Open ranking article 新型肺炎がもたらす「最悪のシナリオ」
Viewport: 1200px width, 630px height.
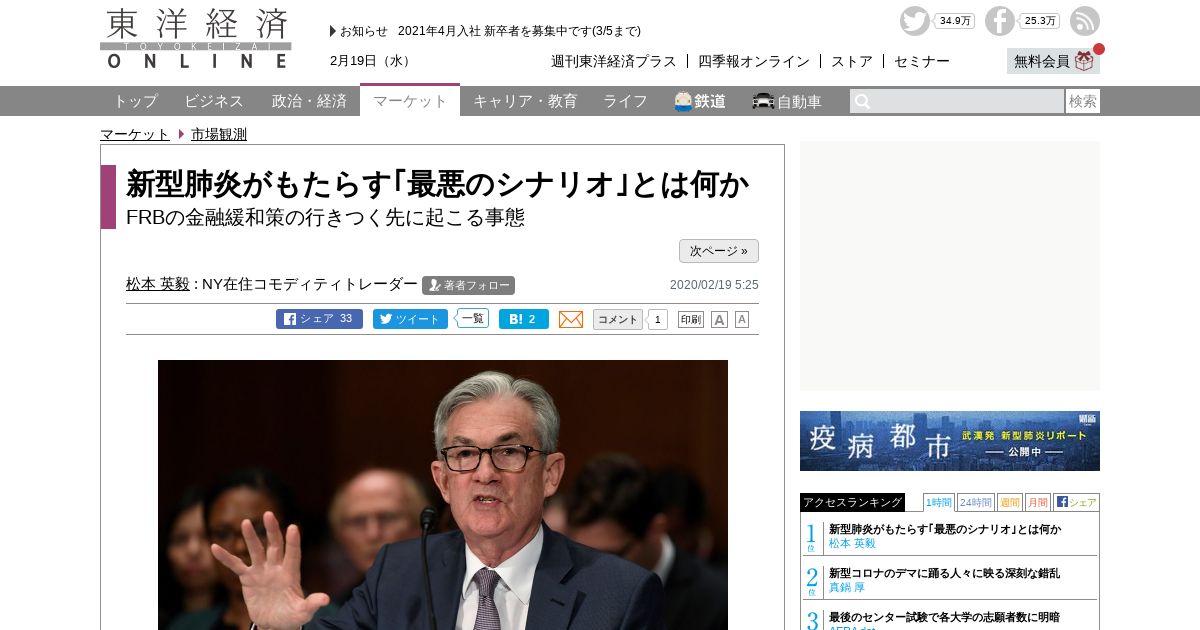tap(945, 529)
